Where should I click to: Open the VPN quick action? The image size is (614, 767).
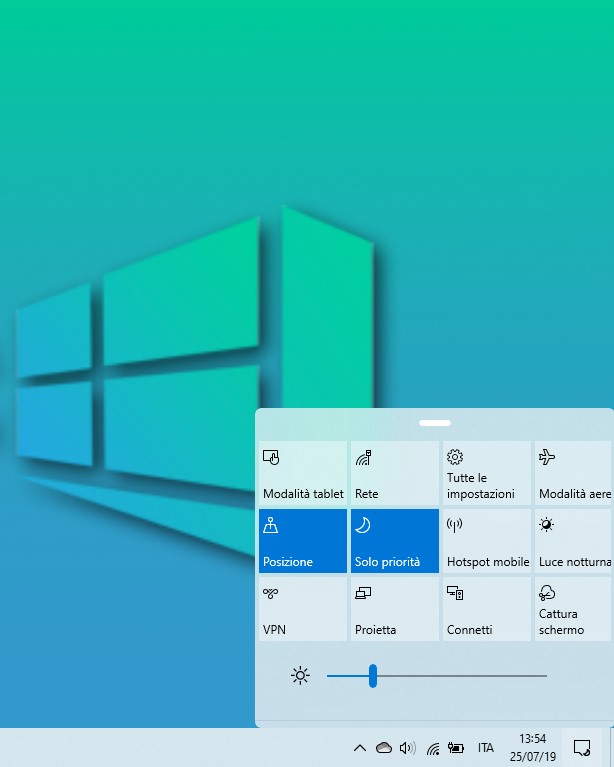coord(303,609)
